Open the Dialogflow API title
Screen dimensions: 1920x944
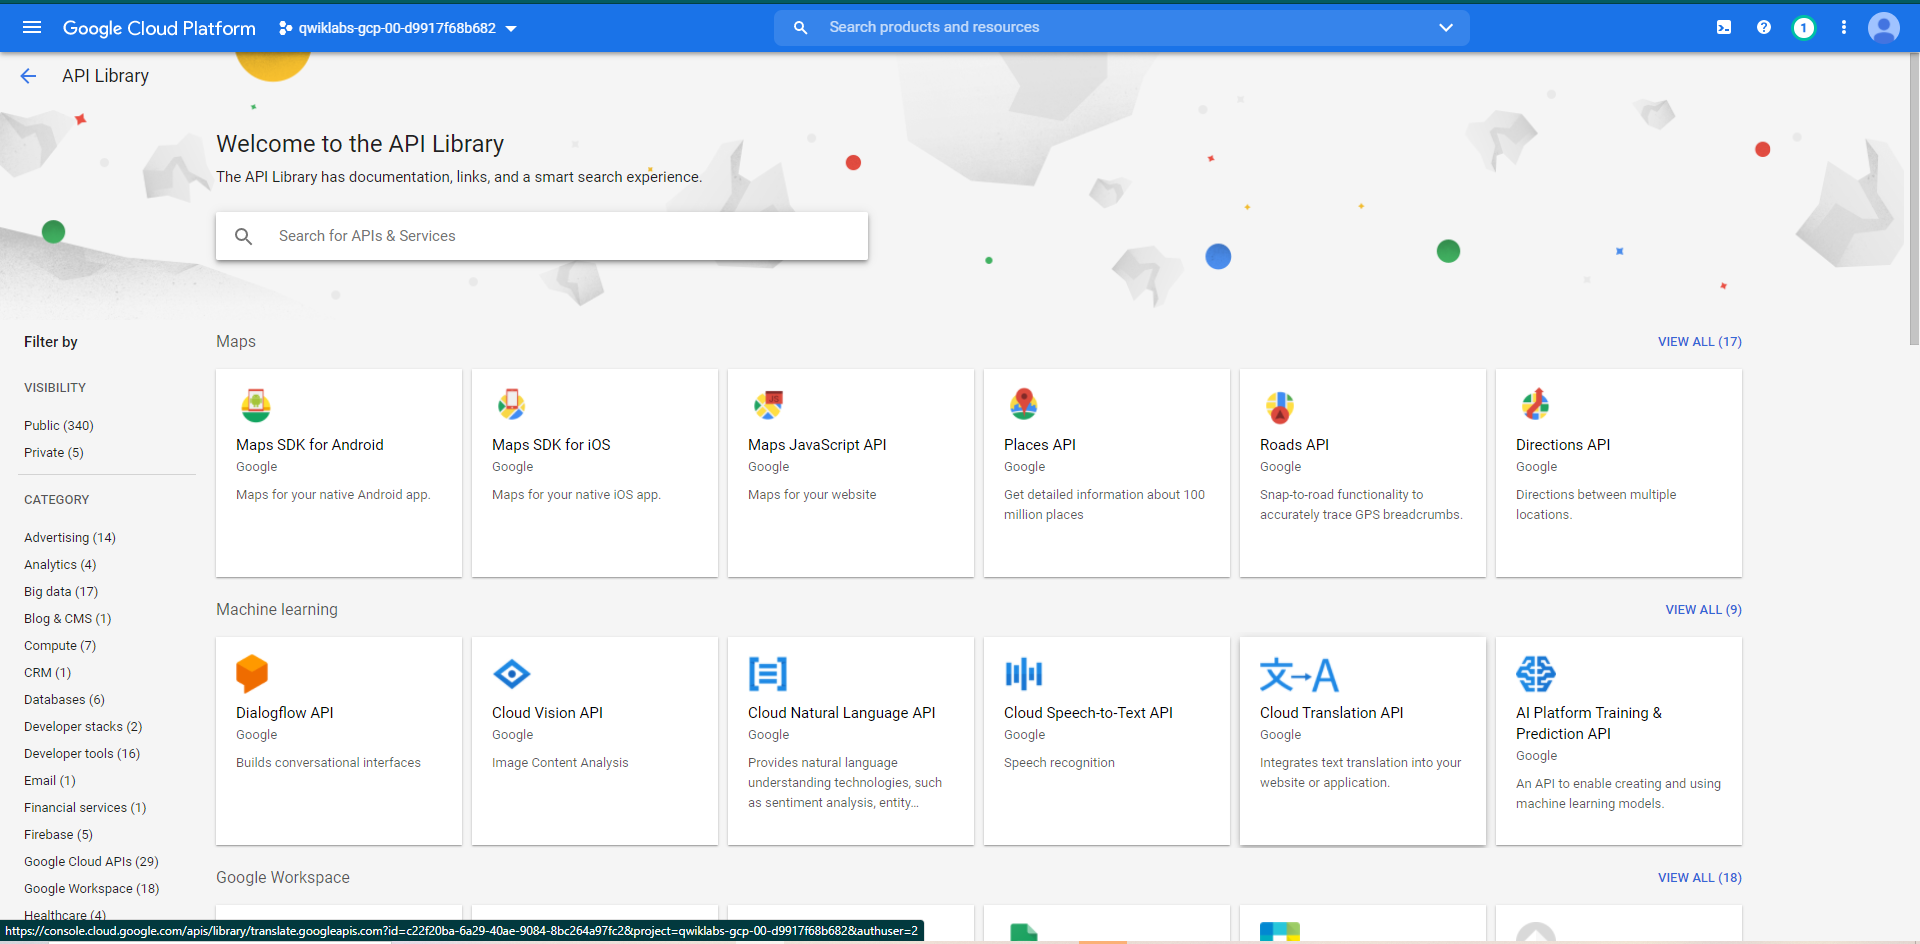coord(285,713)
